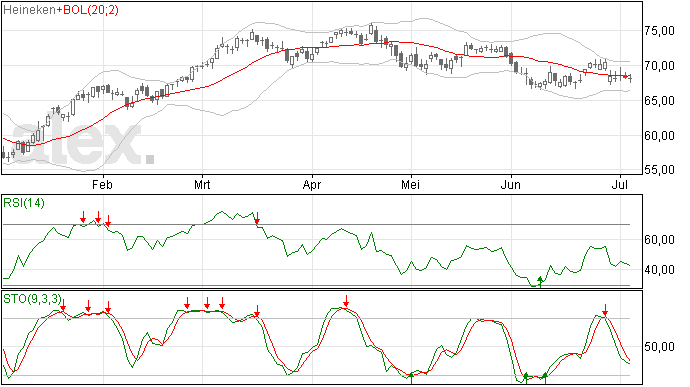Click the Mei month label

(410, 184)
